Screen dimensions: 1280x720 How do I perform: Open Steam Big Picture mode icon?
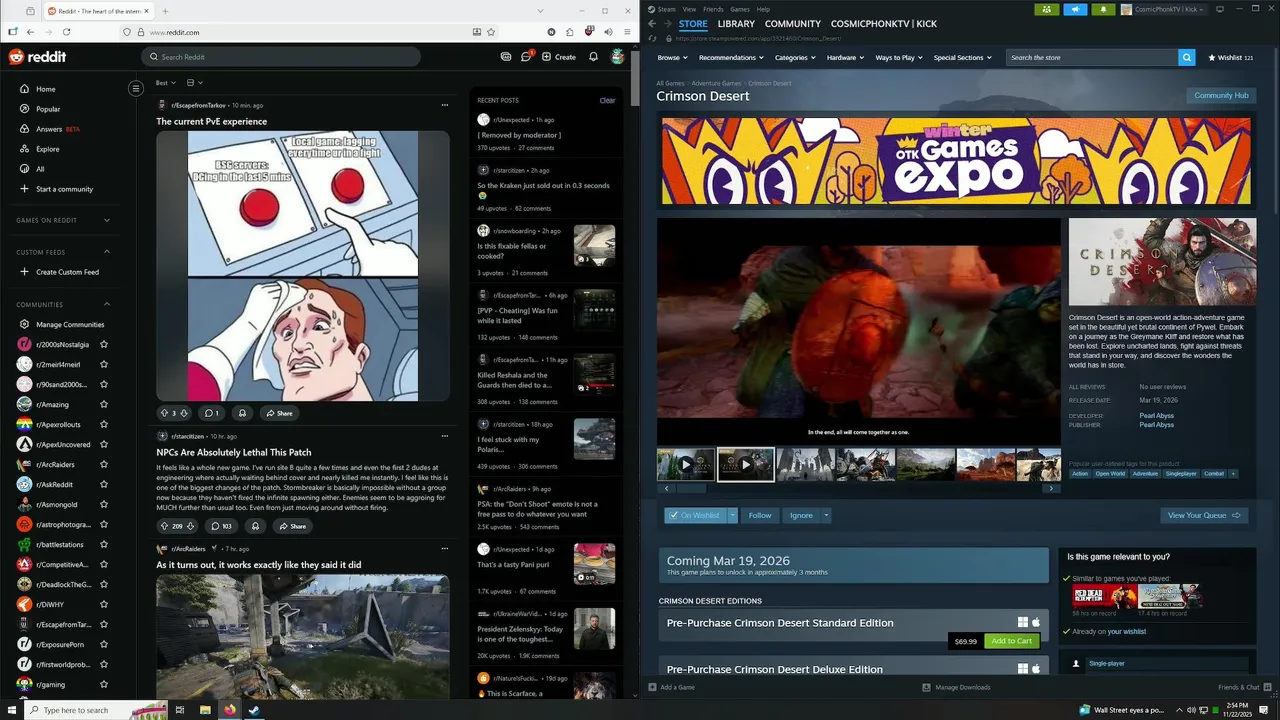[1220, 9]
